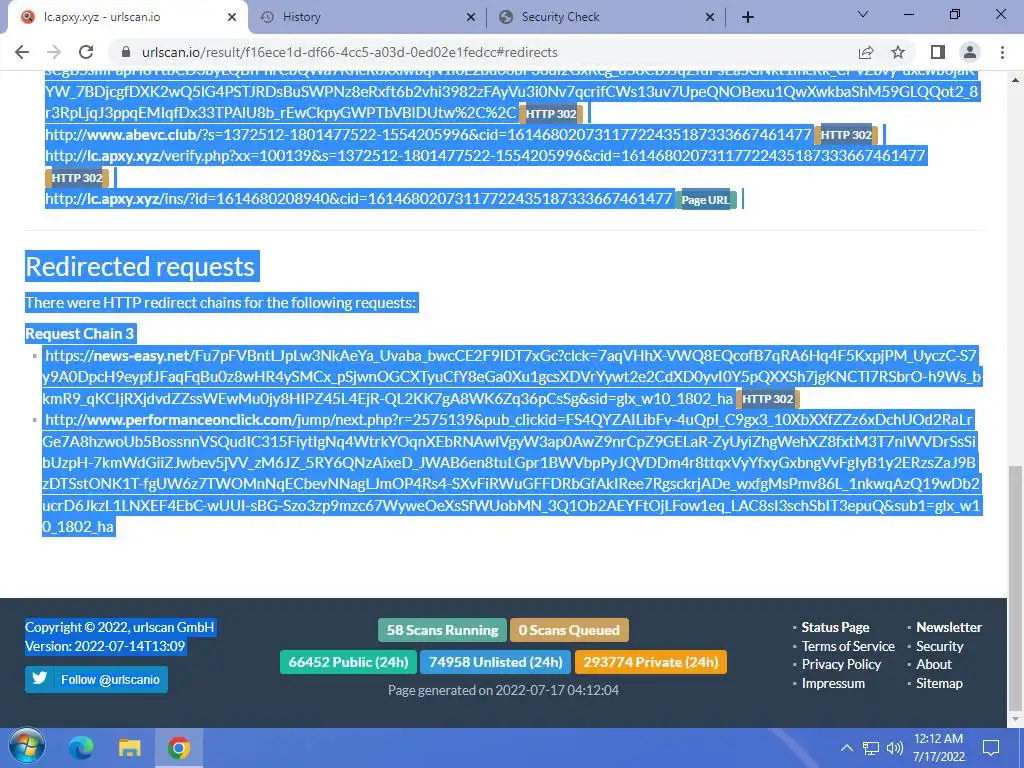
Task: Close the lc.apxy.xyz urlscan.io tab
Action: click(232, 17)
